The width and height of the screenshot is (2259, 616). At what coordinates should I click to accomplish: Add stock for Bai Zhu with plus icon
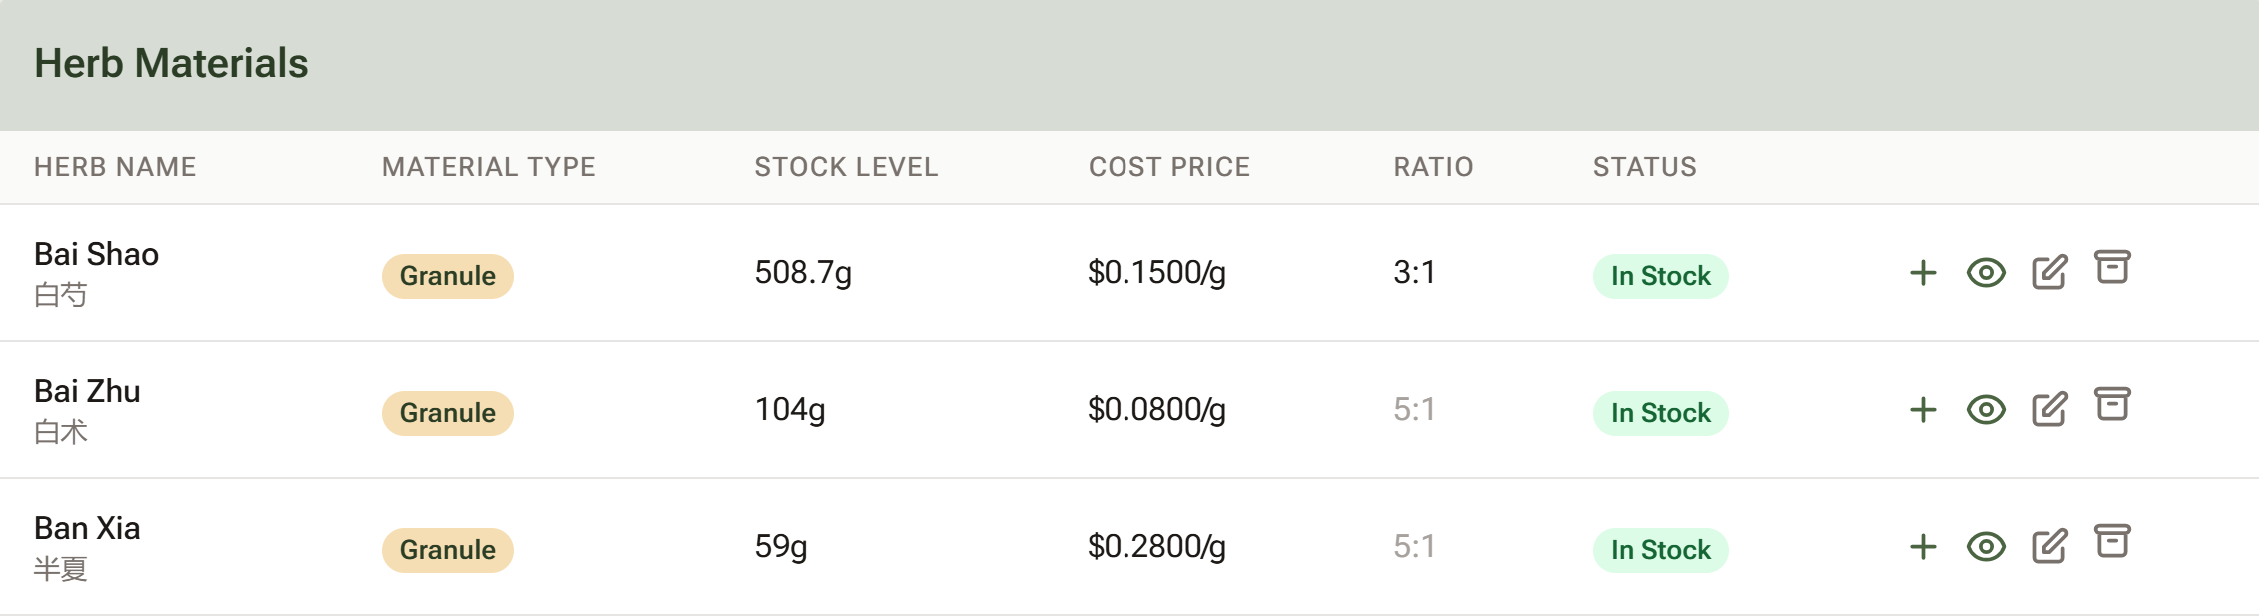point(1923,410)
